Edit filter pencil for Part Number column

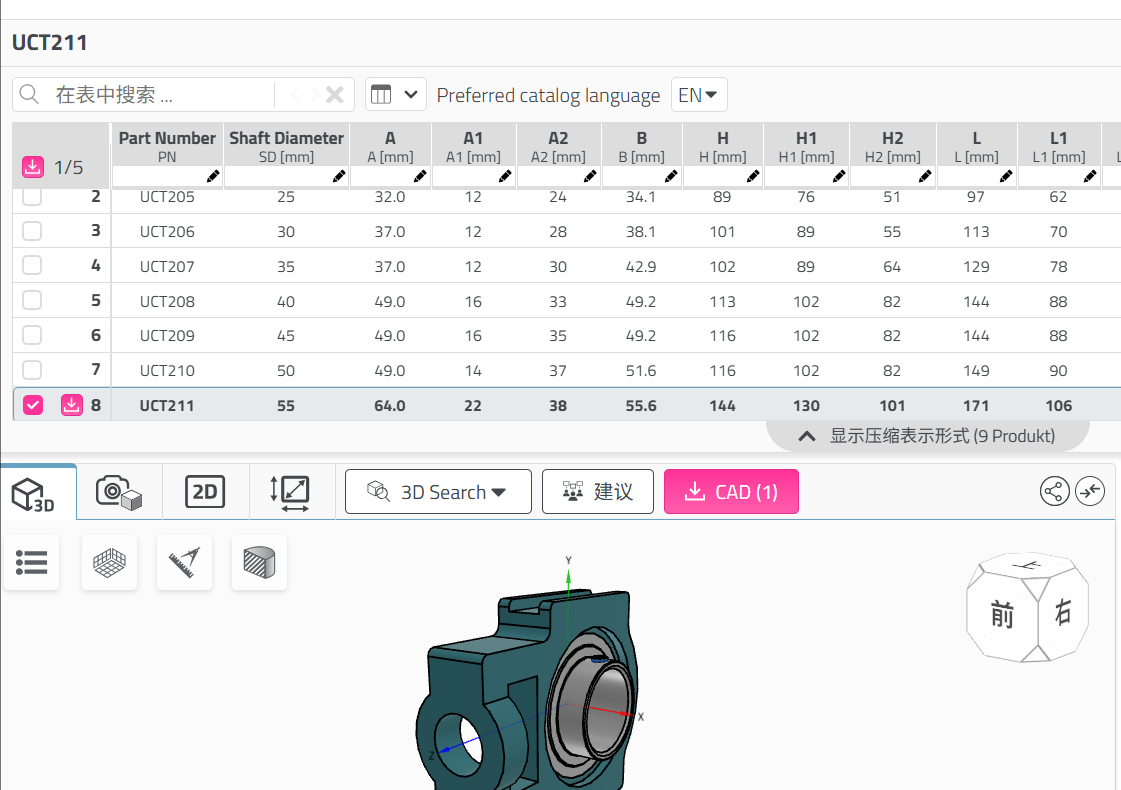(213, 176)
